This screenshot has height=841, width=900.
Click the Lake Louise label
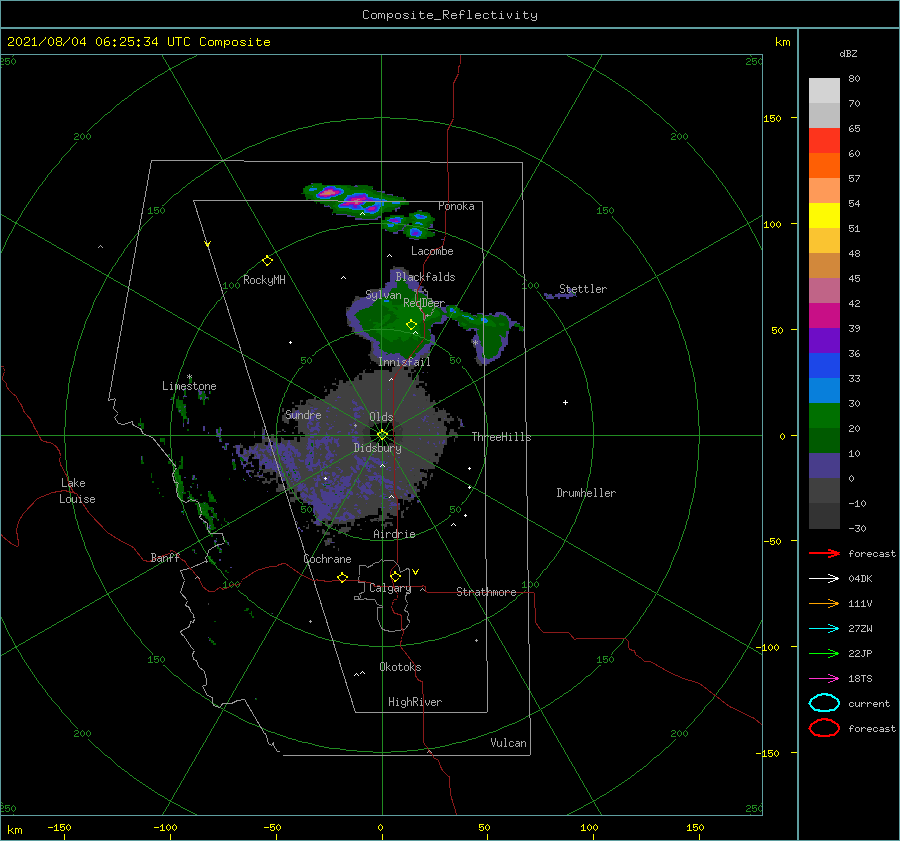coord(77,491)
